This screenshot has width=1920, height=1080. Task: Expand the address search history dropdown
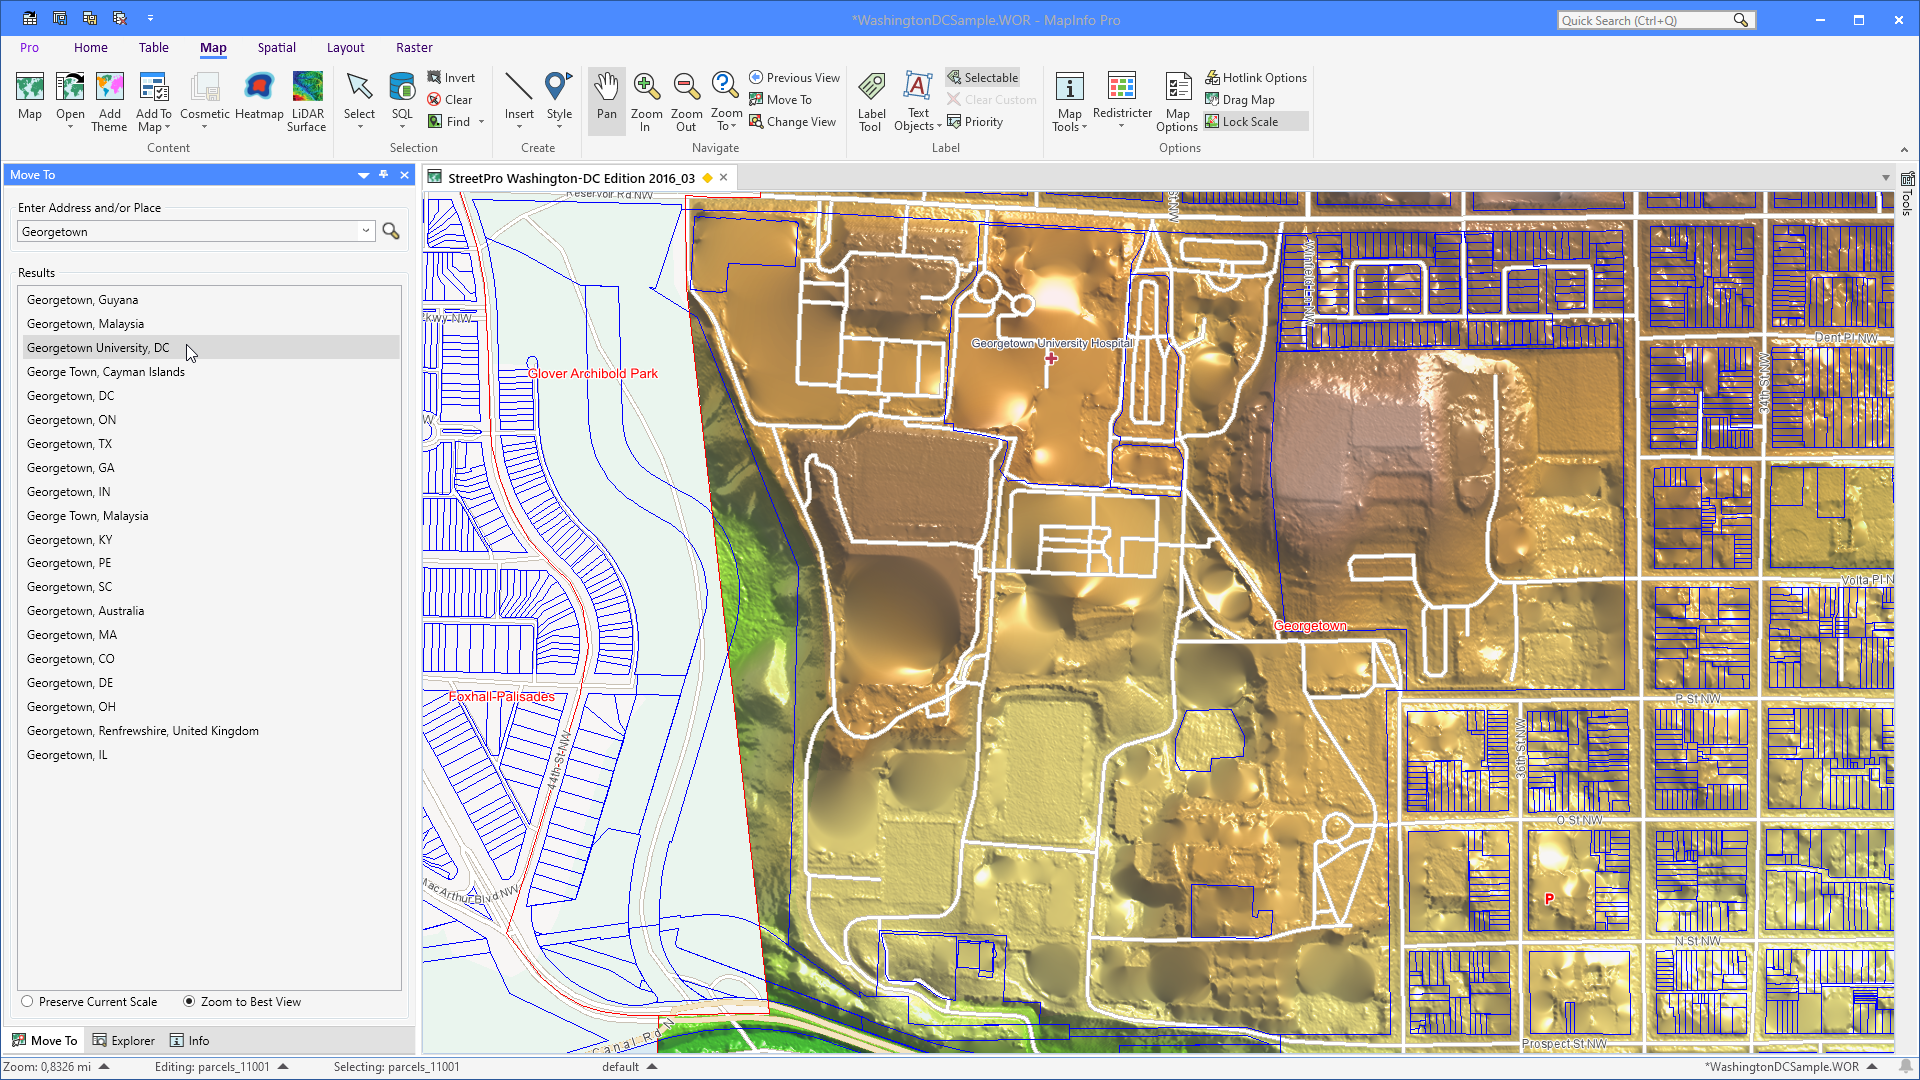[x=365, y=231]
